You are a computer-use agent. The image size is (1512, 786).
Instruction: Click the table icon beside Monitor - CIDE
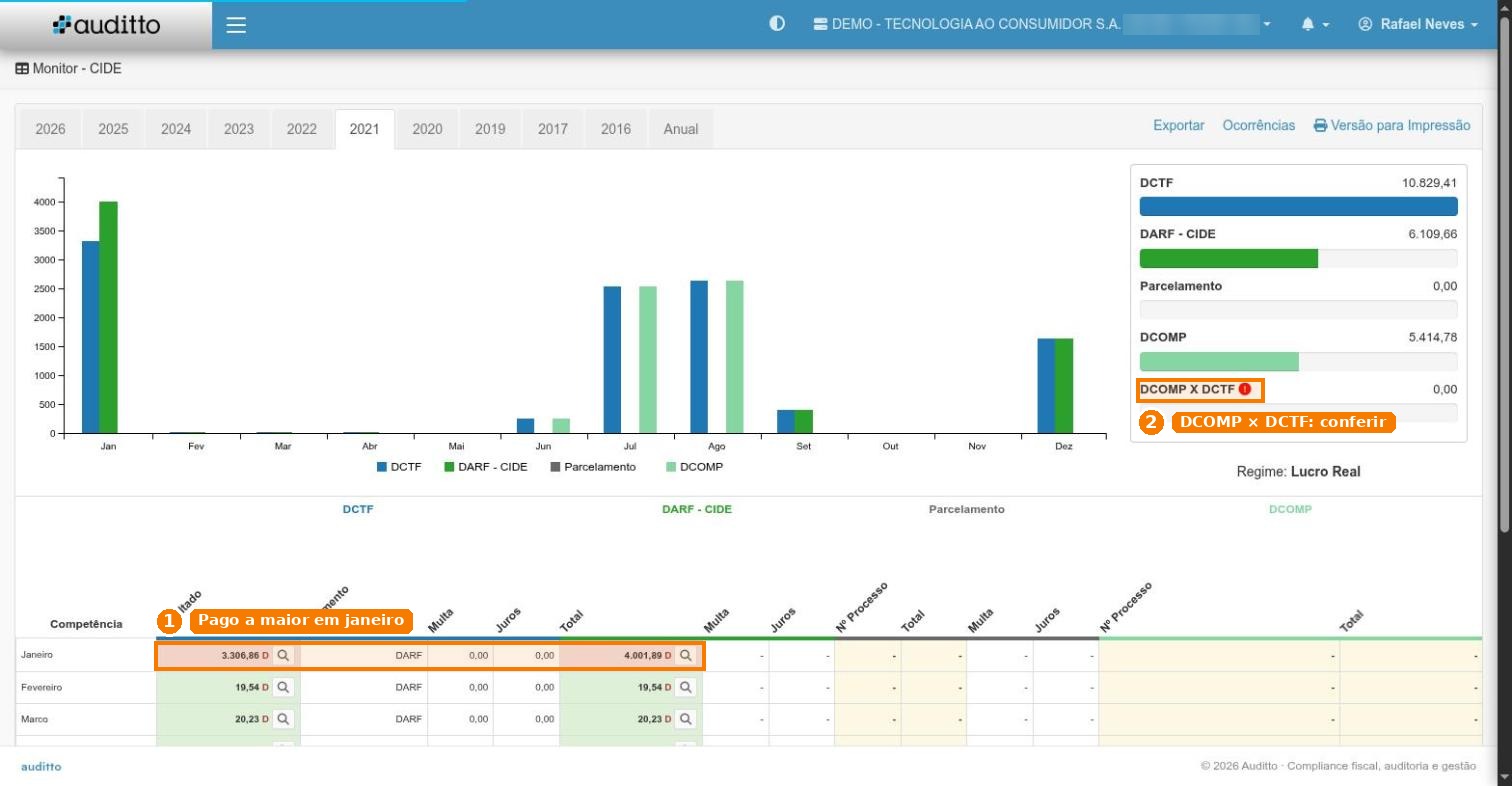(22, 69)
